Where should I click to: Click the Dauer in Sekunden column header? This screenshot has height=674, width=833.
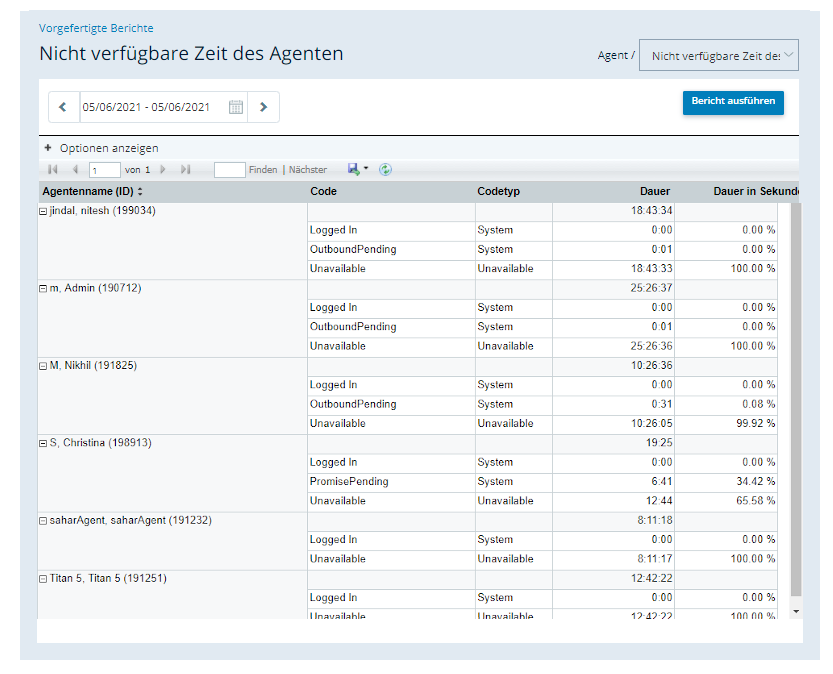[x=755, y=191]
